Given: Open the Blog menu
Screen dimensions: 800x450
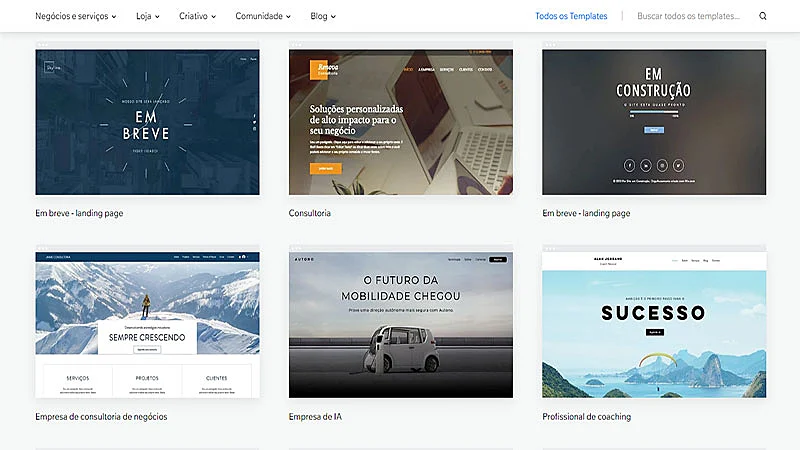Looking at the screenshot, I should pyautogui.click(x=322, y=16).
